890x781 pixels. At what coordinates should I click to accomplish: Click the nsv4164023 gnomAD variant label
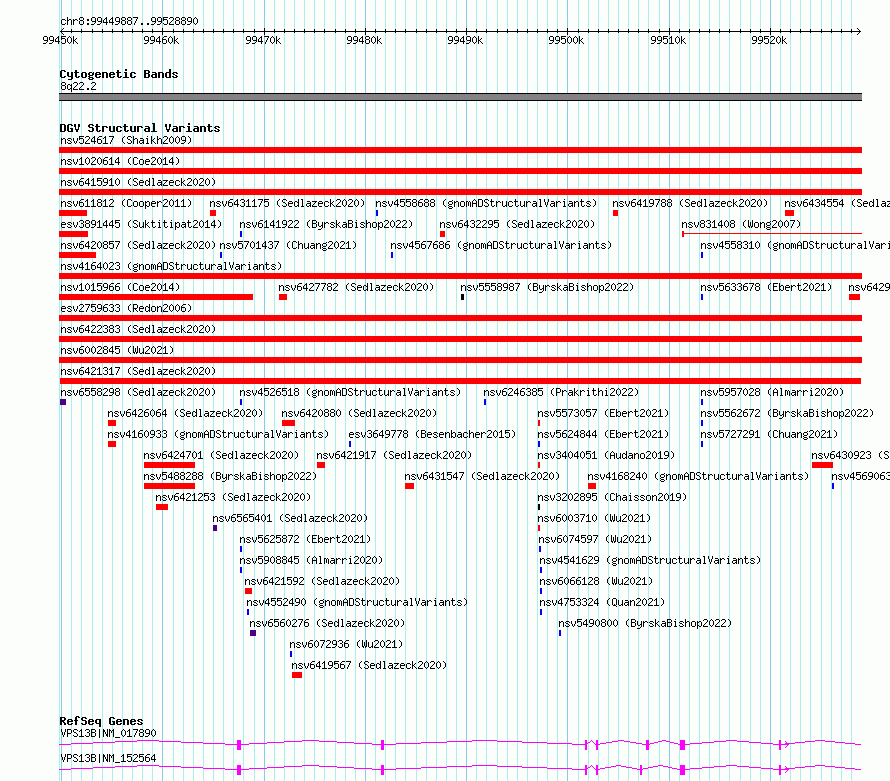(171, 266)
